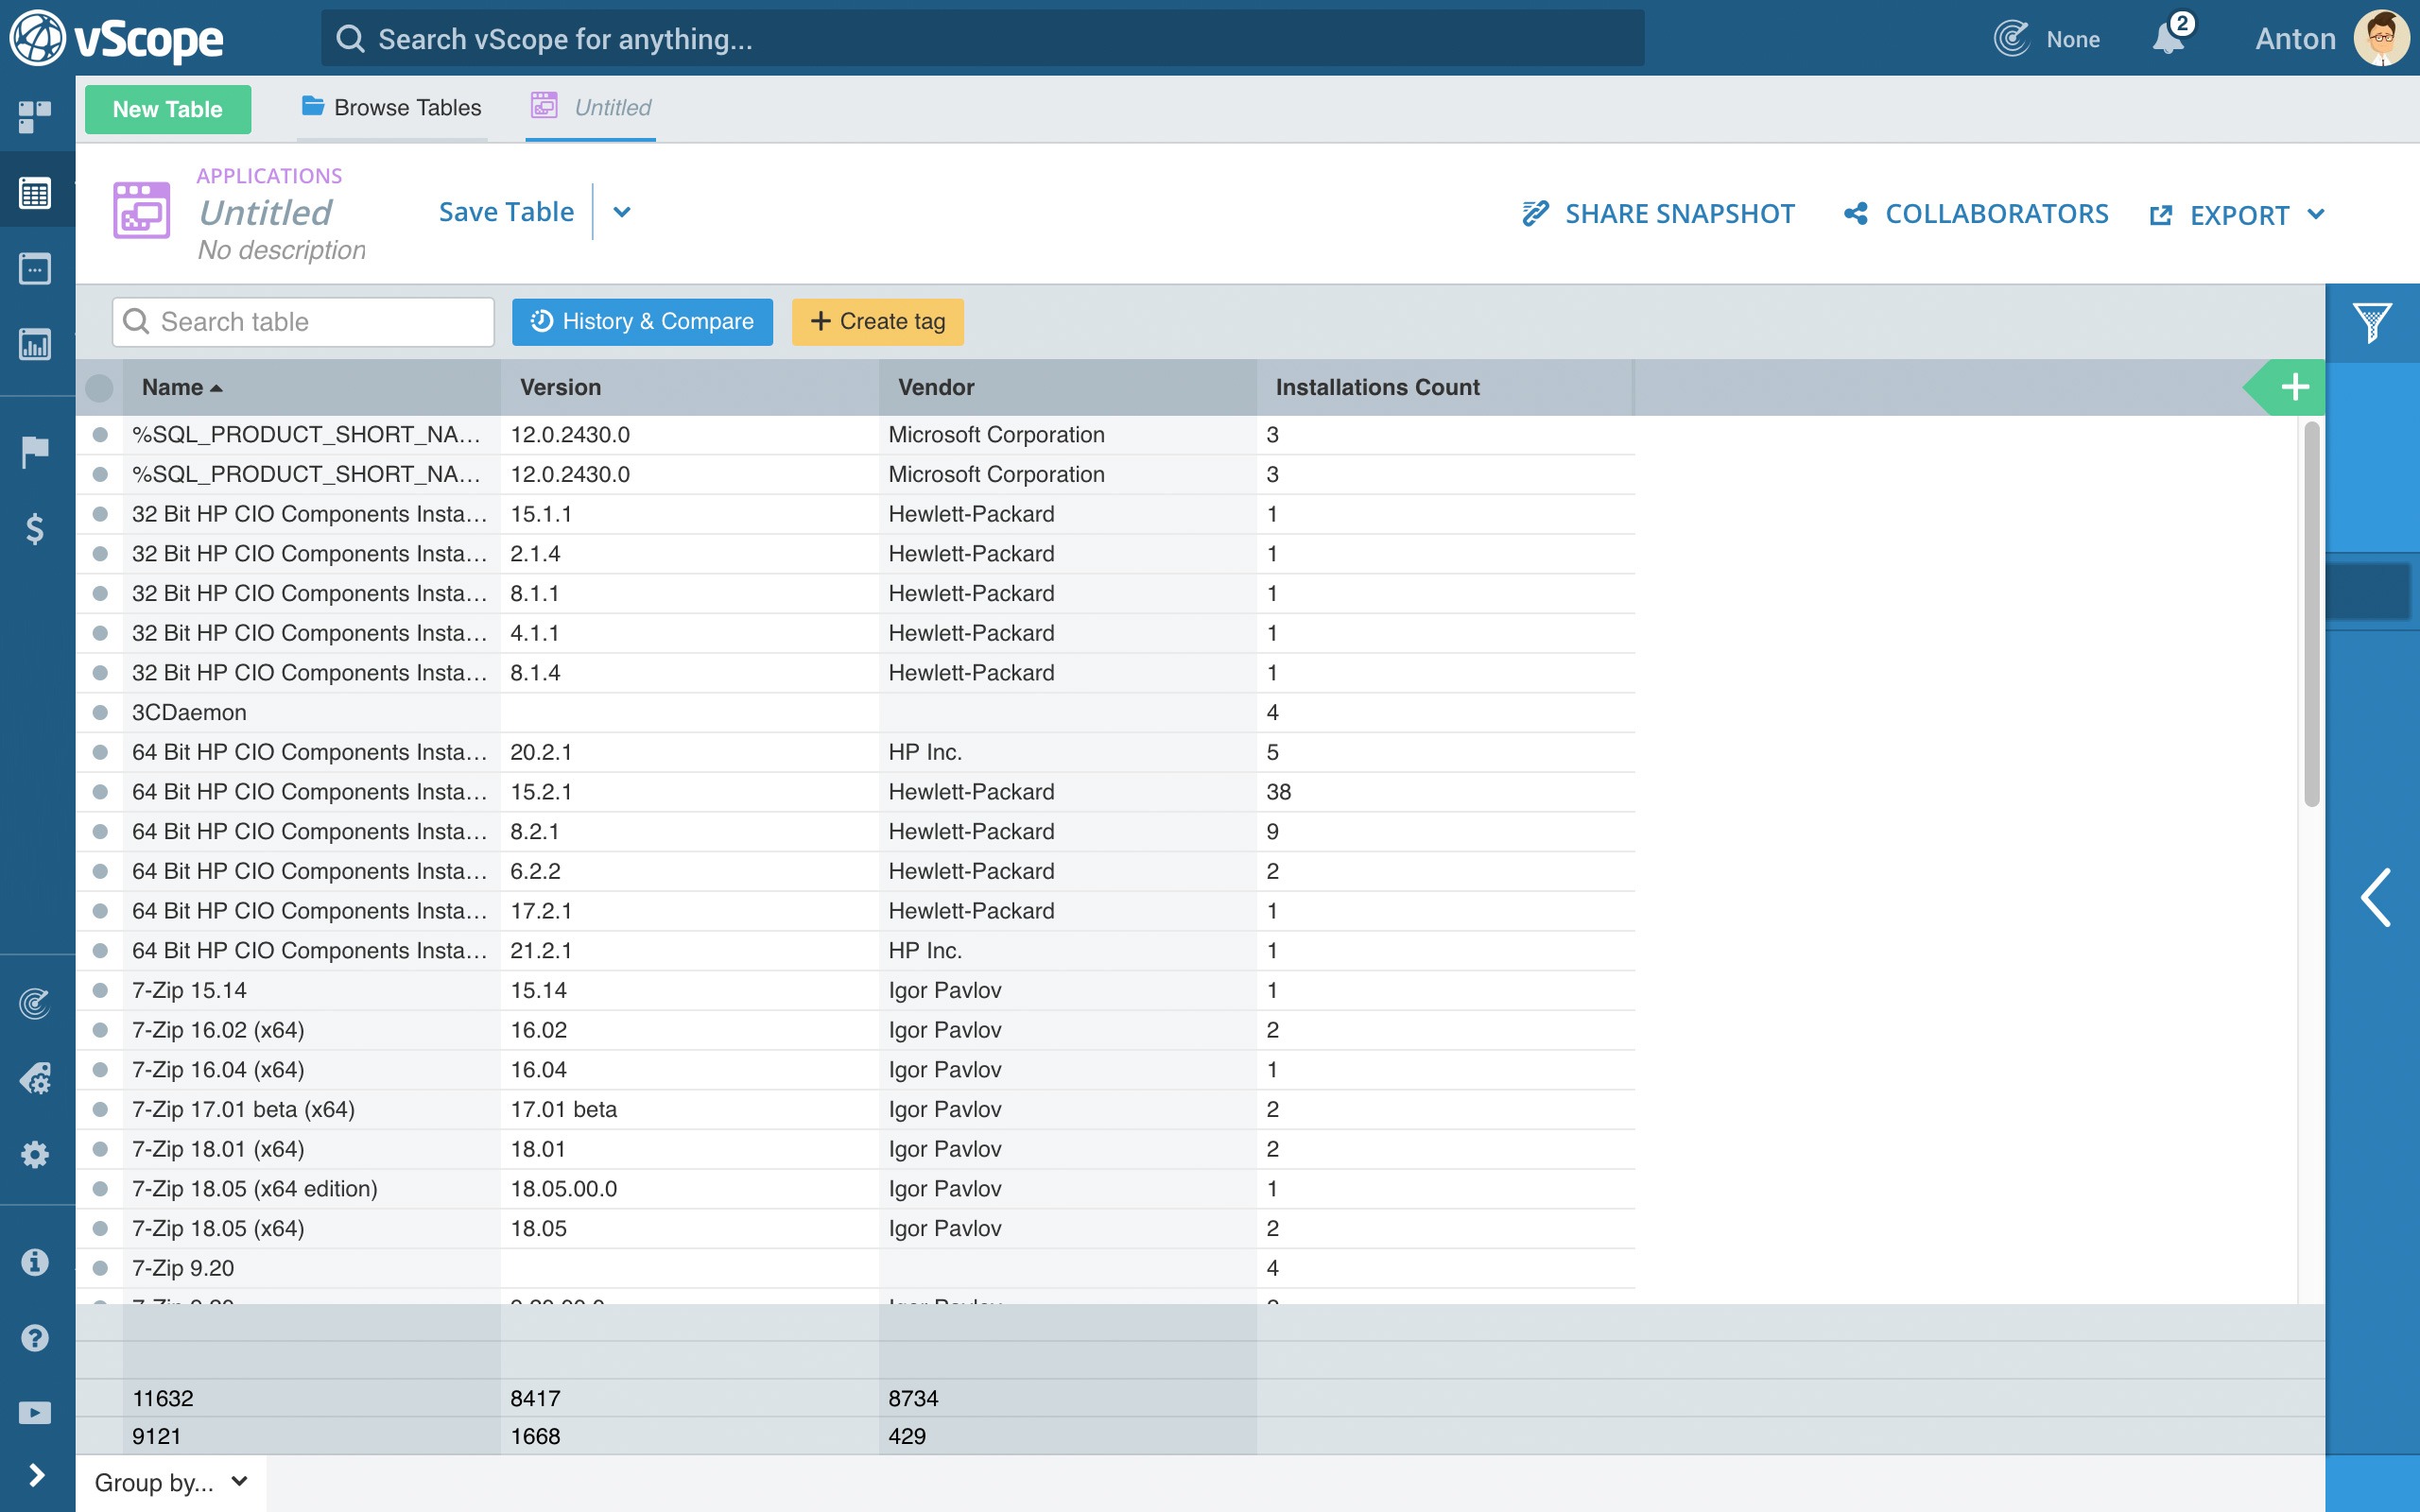Open Collaborators
2420x1512 pixels.
click(x=1976, y=214)
